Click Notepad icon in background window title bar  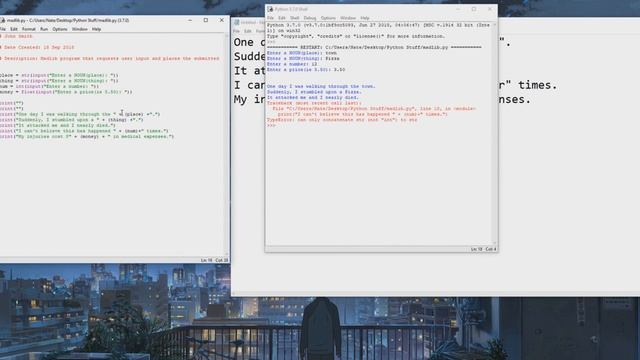pos(236,22)
